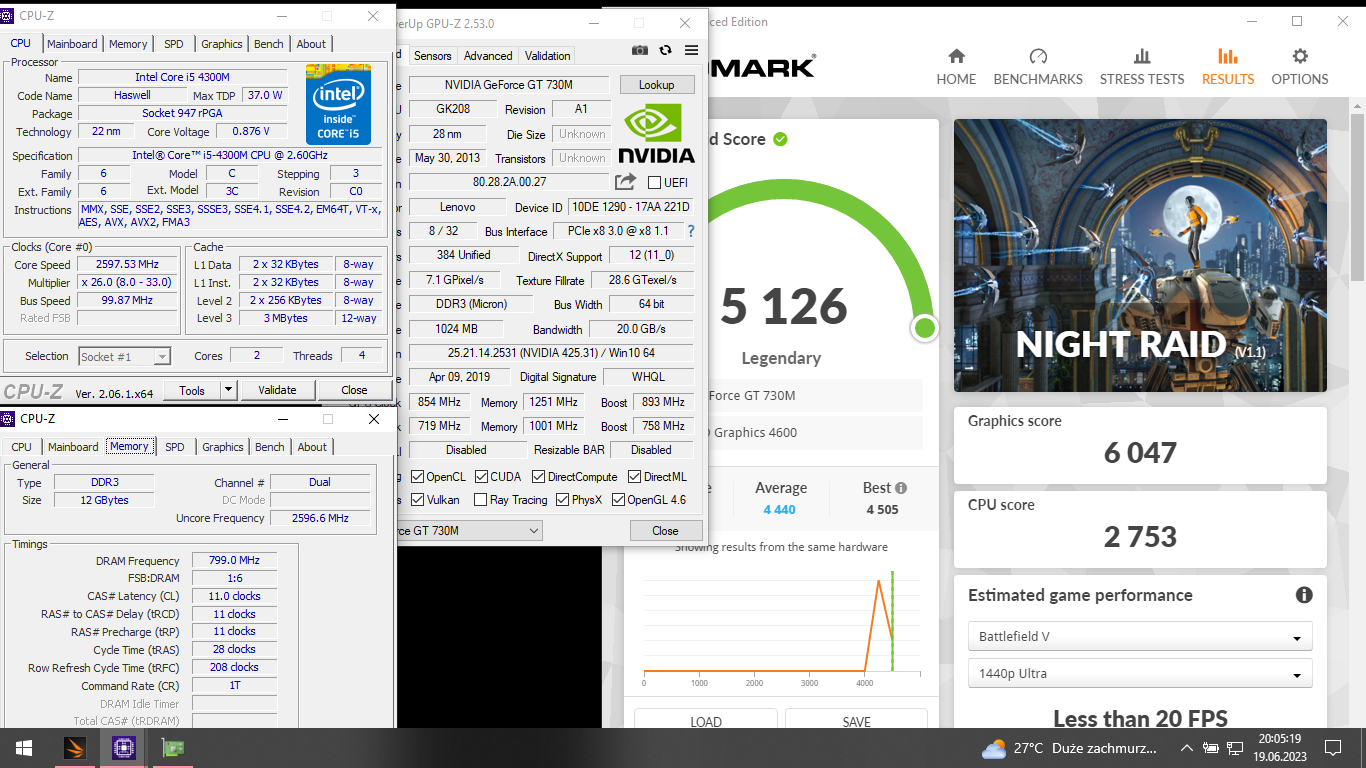Show hidden tray icons chevron

tap(1187, 748)
